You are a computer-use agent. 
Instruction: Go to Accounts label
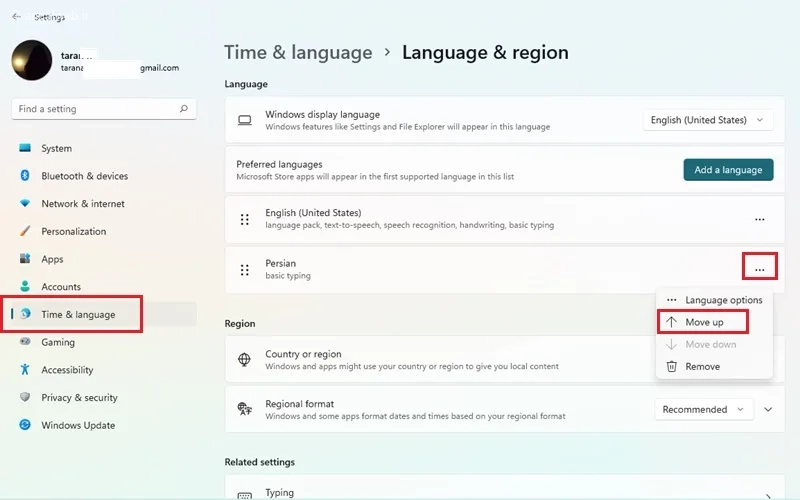61,287
